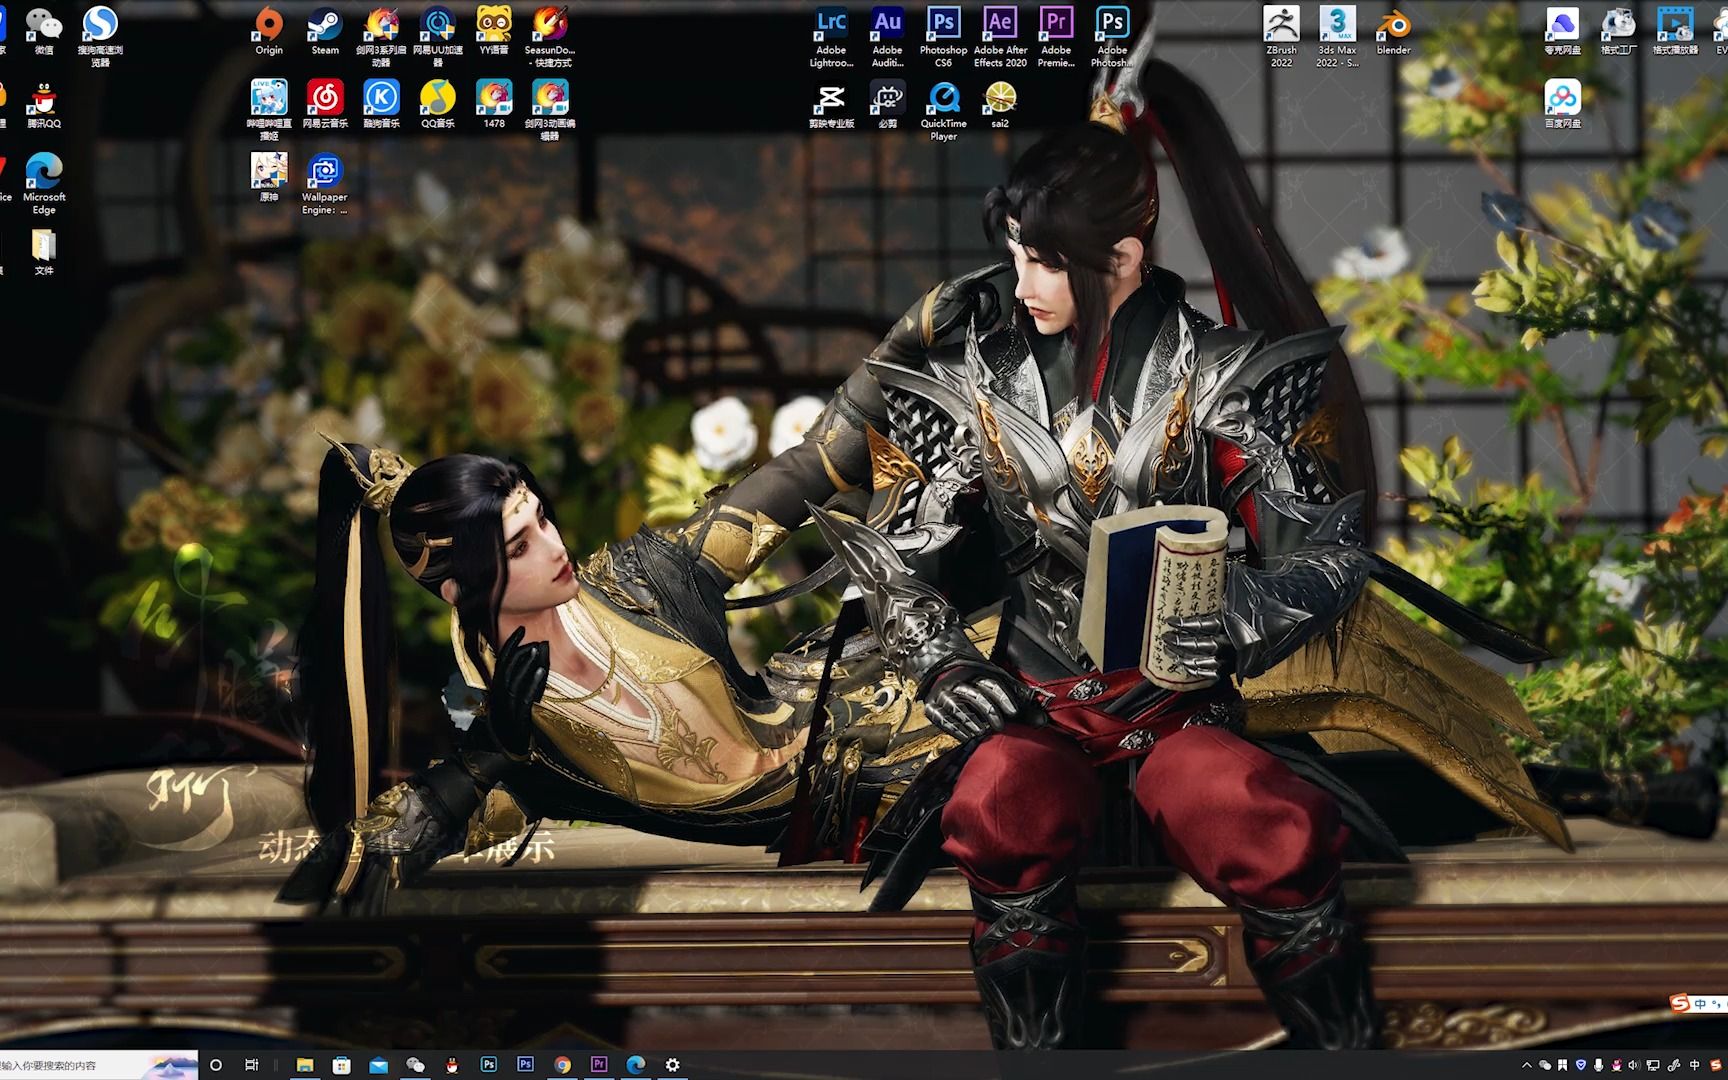Select the 腾讯QQ desktop shortcut
The width and height of the screenshot is (1728, 1080).
[x=43, y=105]
